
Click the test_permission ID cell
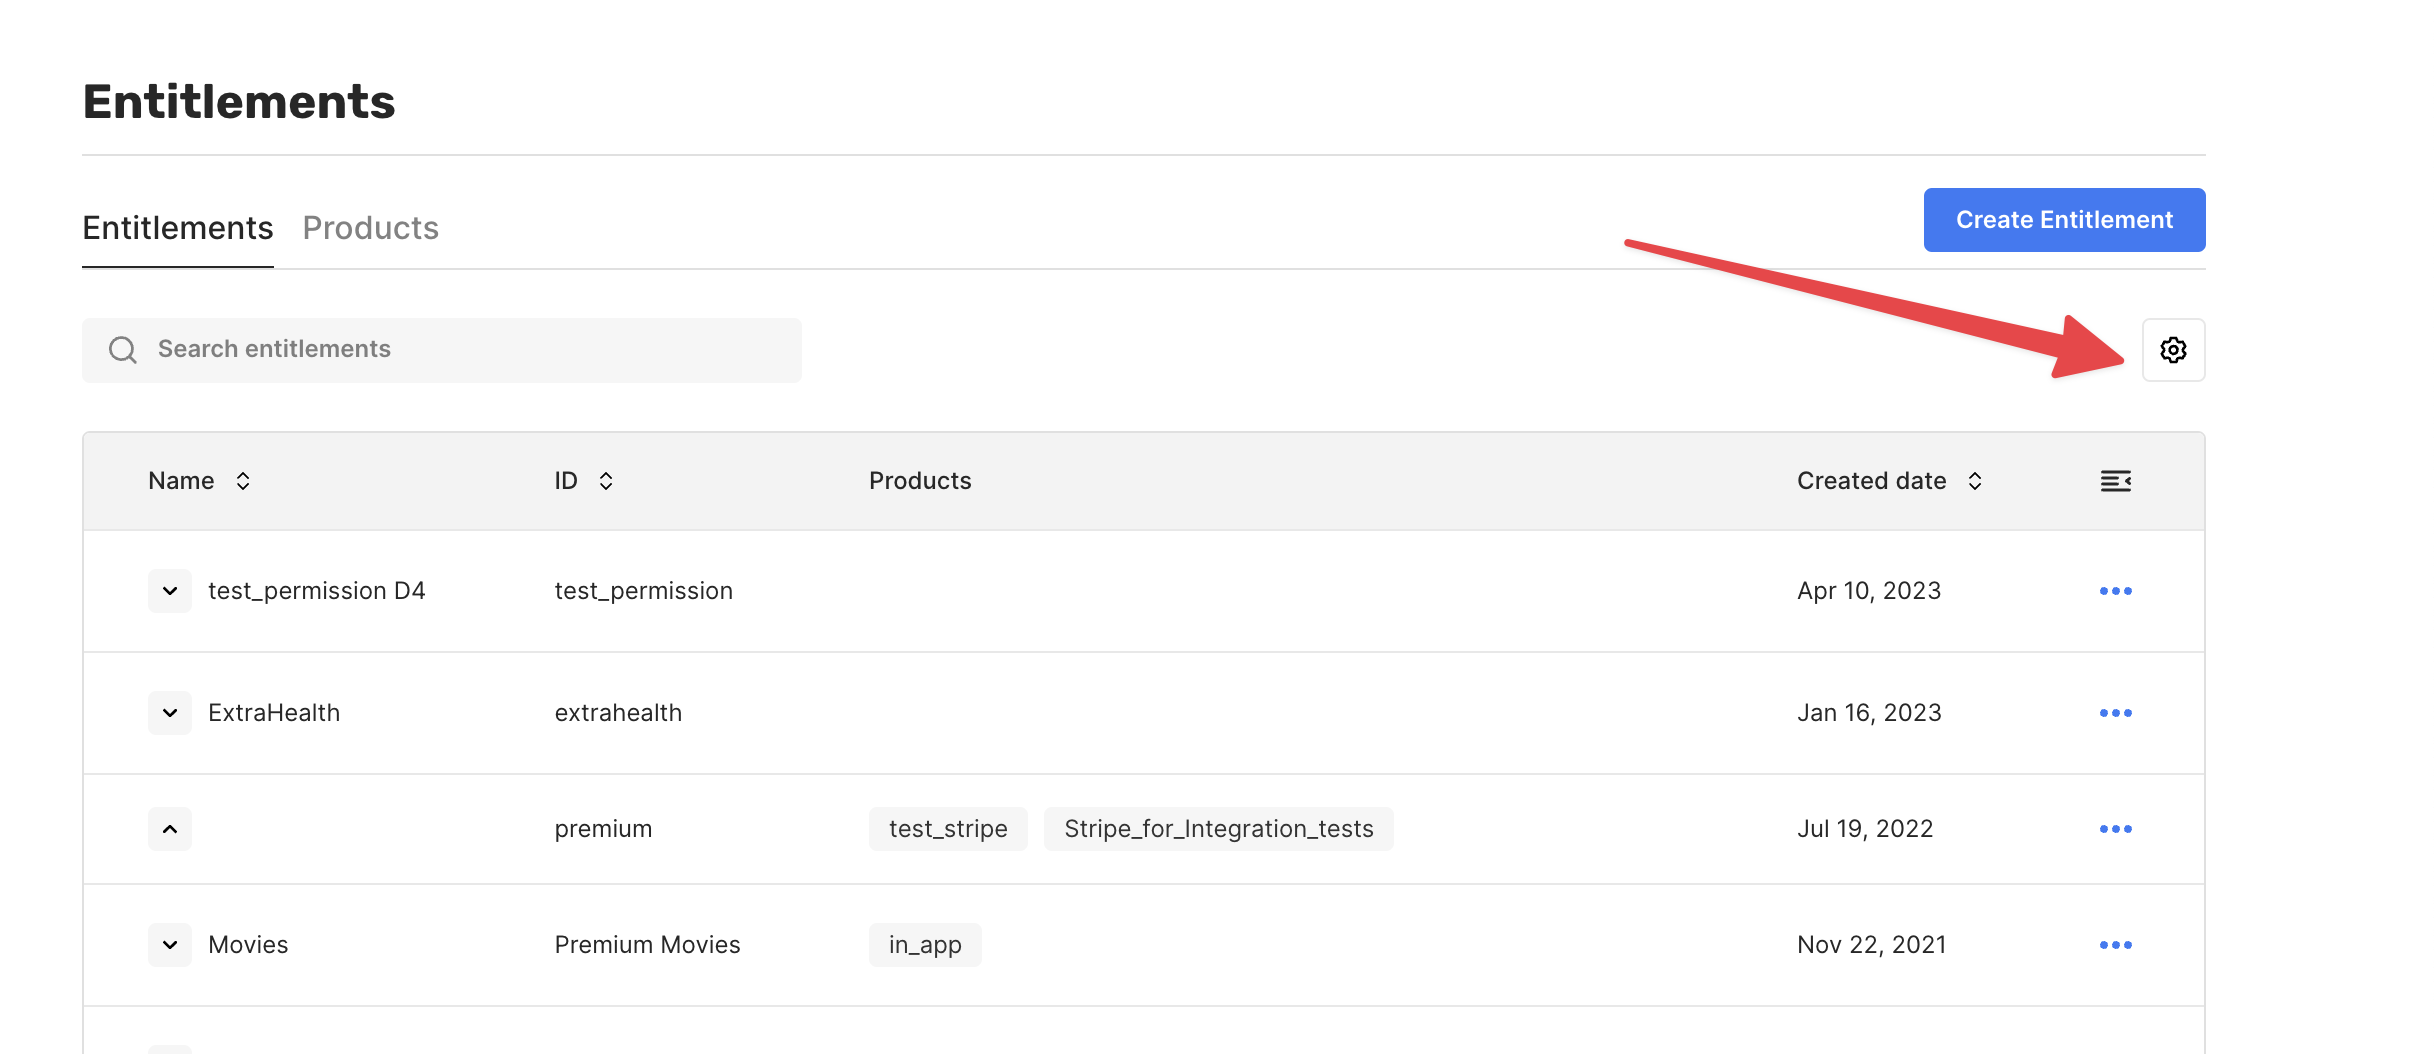coord(643,591)
